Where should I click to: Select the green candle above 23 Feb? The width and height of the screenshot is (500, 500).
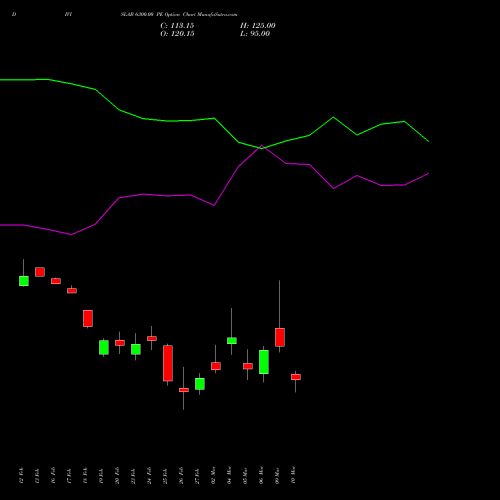[136, 349]
